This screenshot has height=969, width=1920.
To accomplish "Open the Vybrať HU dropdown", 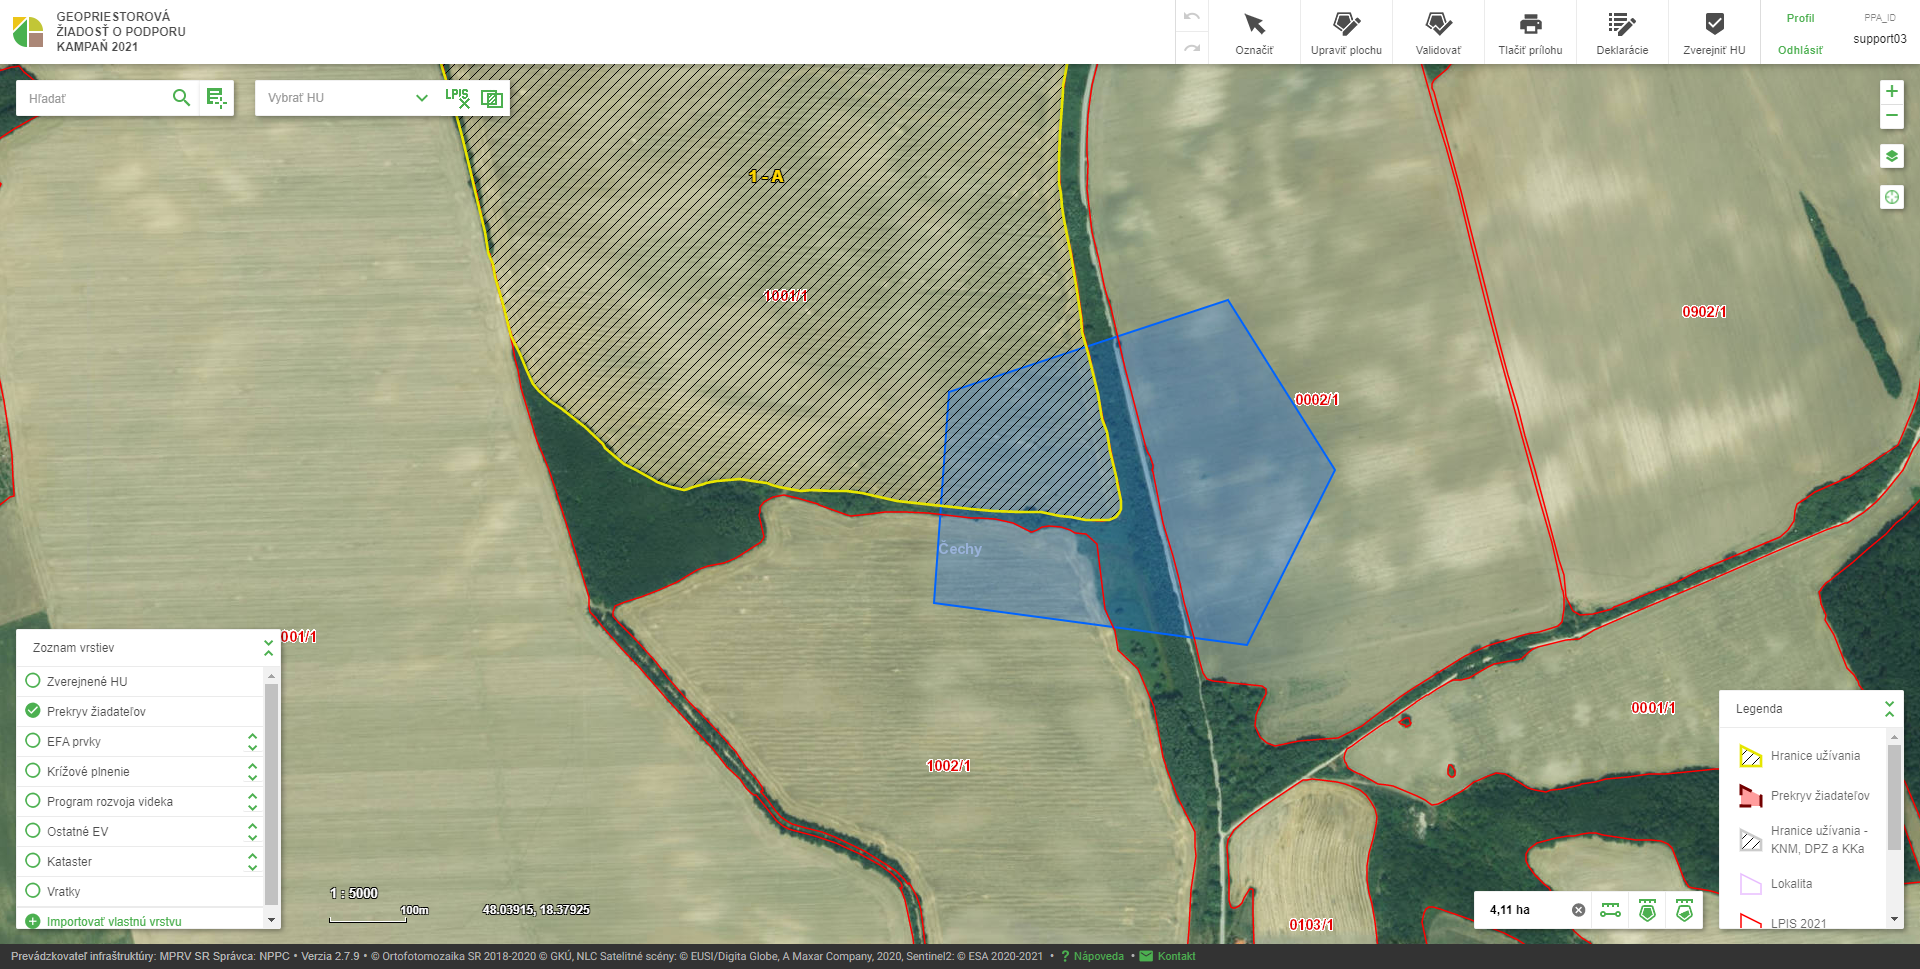I will coord(347,97).
